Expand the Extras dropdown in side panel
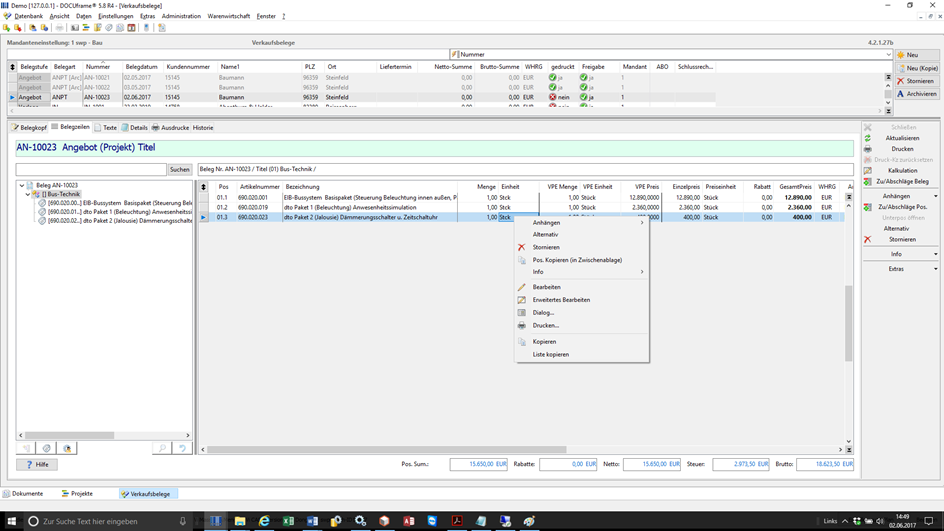Screen dimensions: 944x531 click(936, 269)
